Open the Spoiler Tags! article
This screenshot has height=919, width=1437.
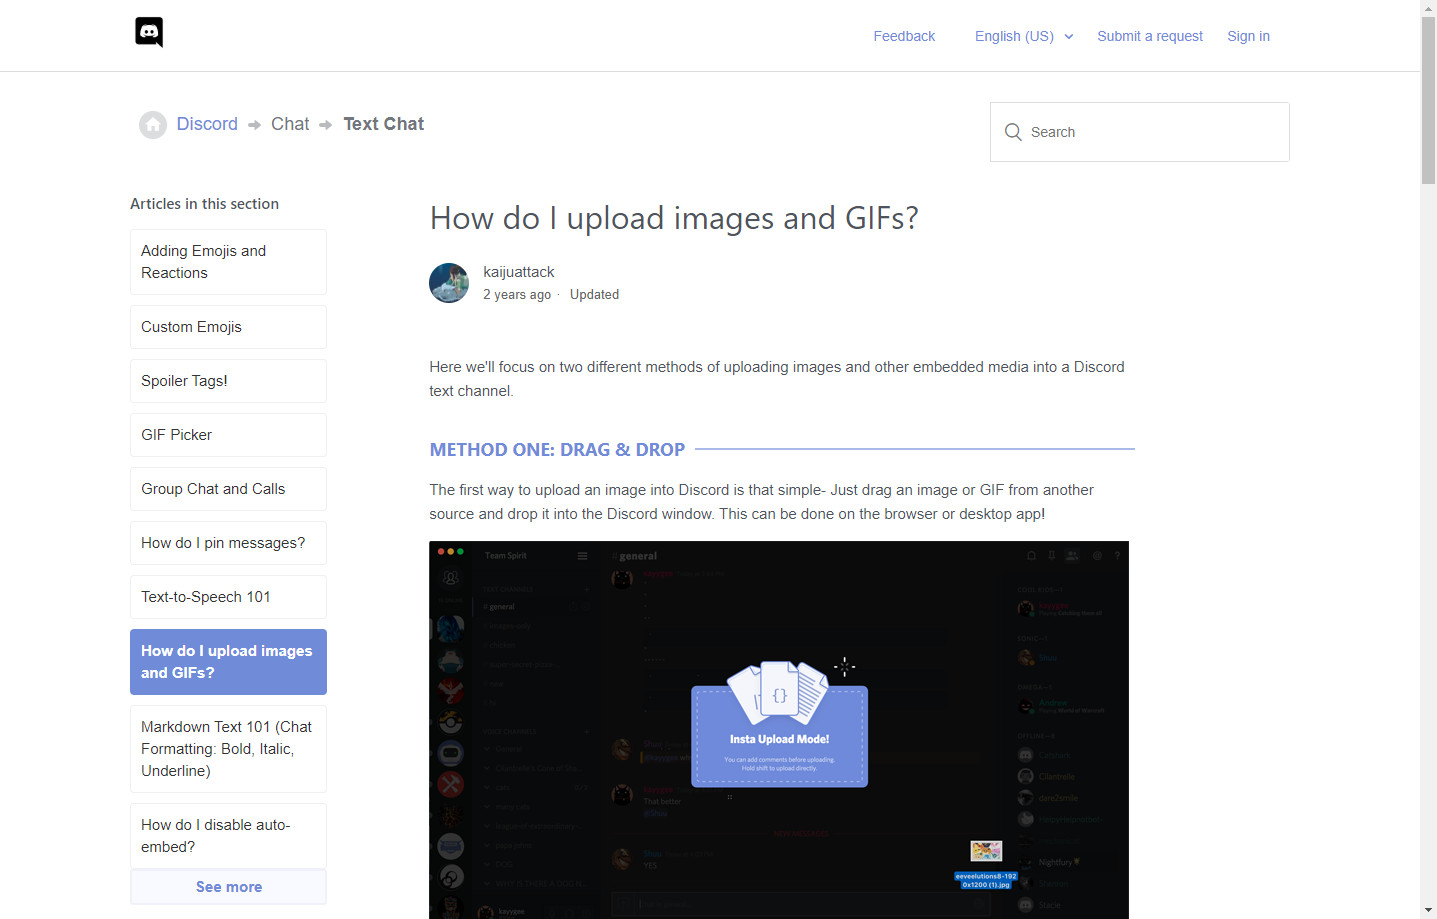[228, 381]
